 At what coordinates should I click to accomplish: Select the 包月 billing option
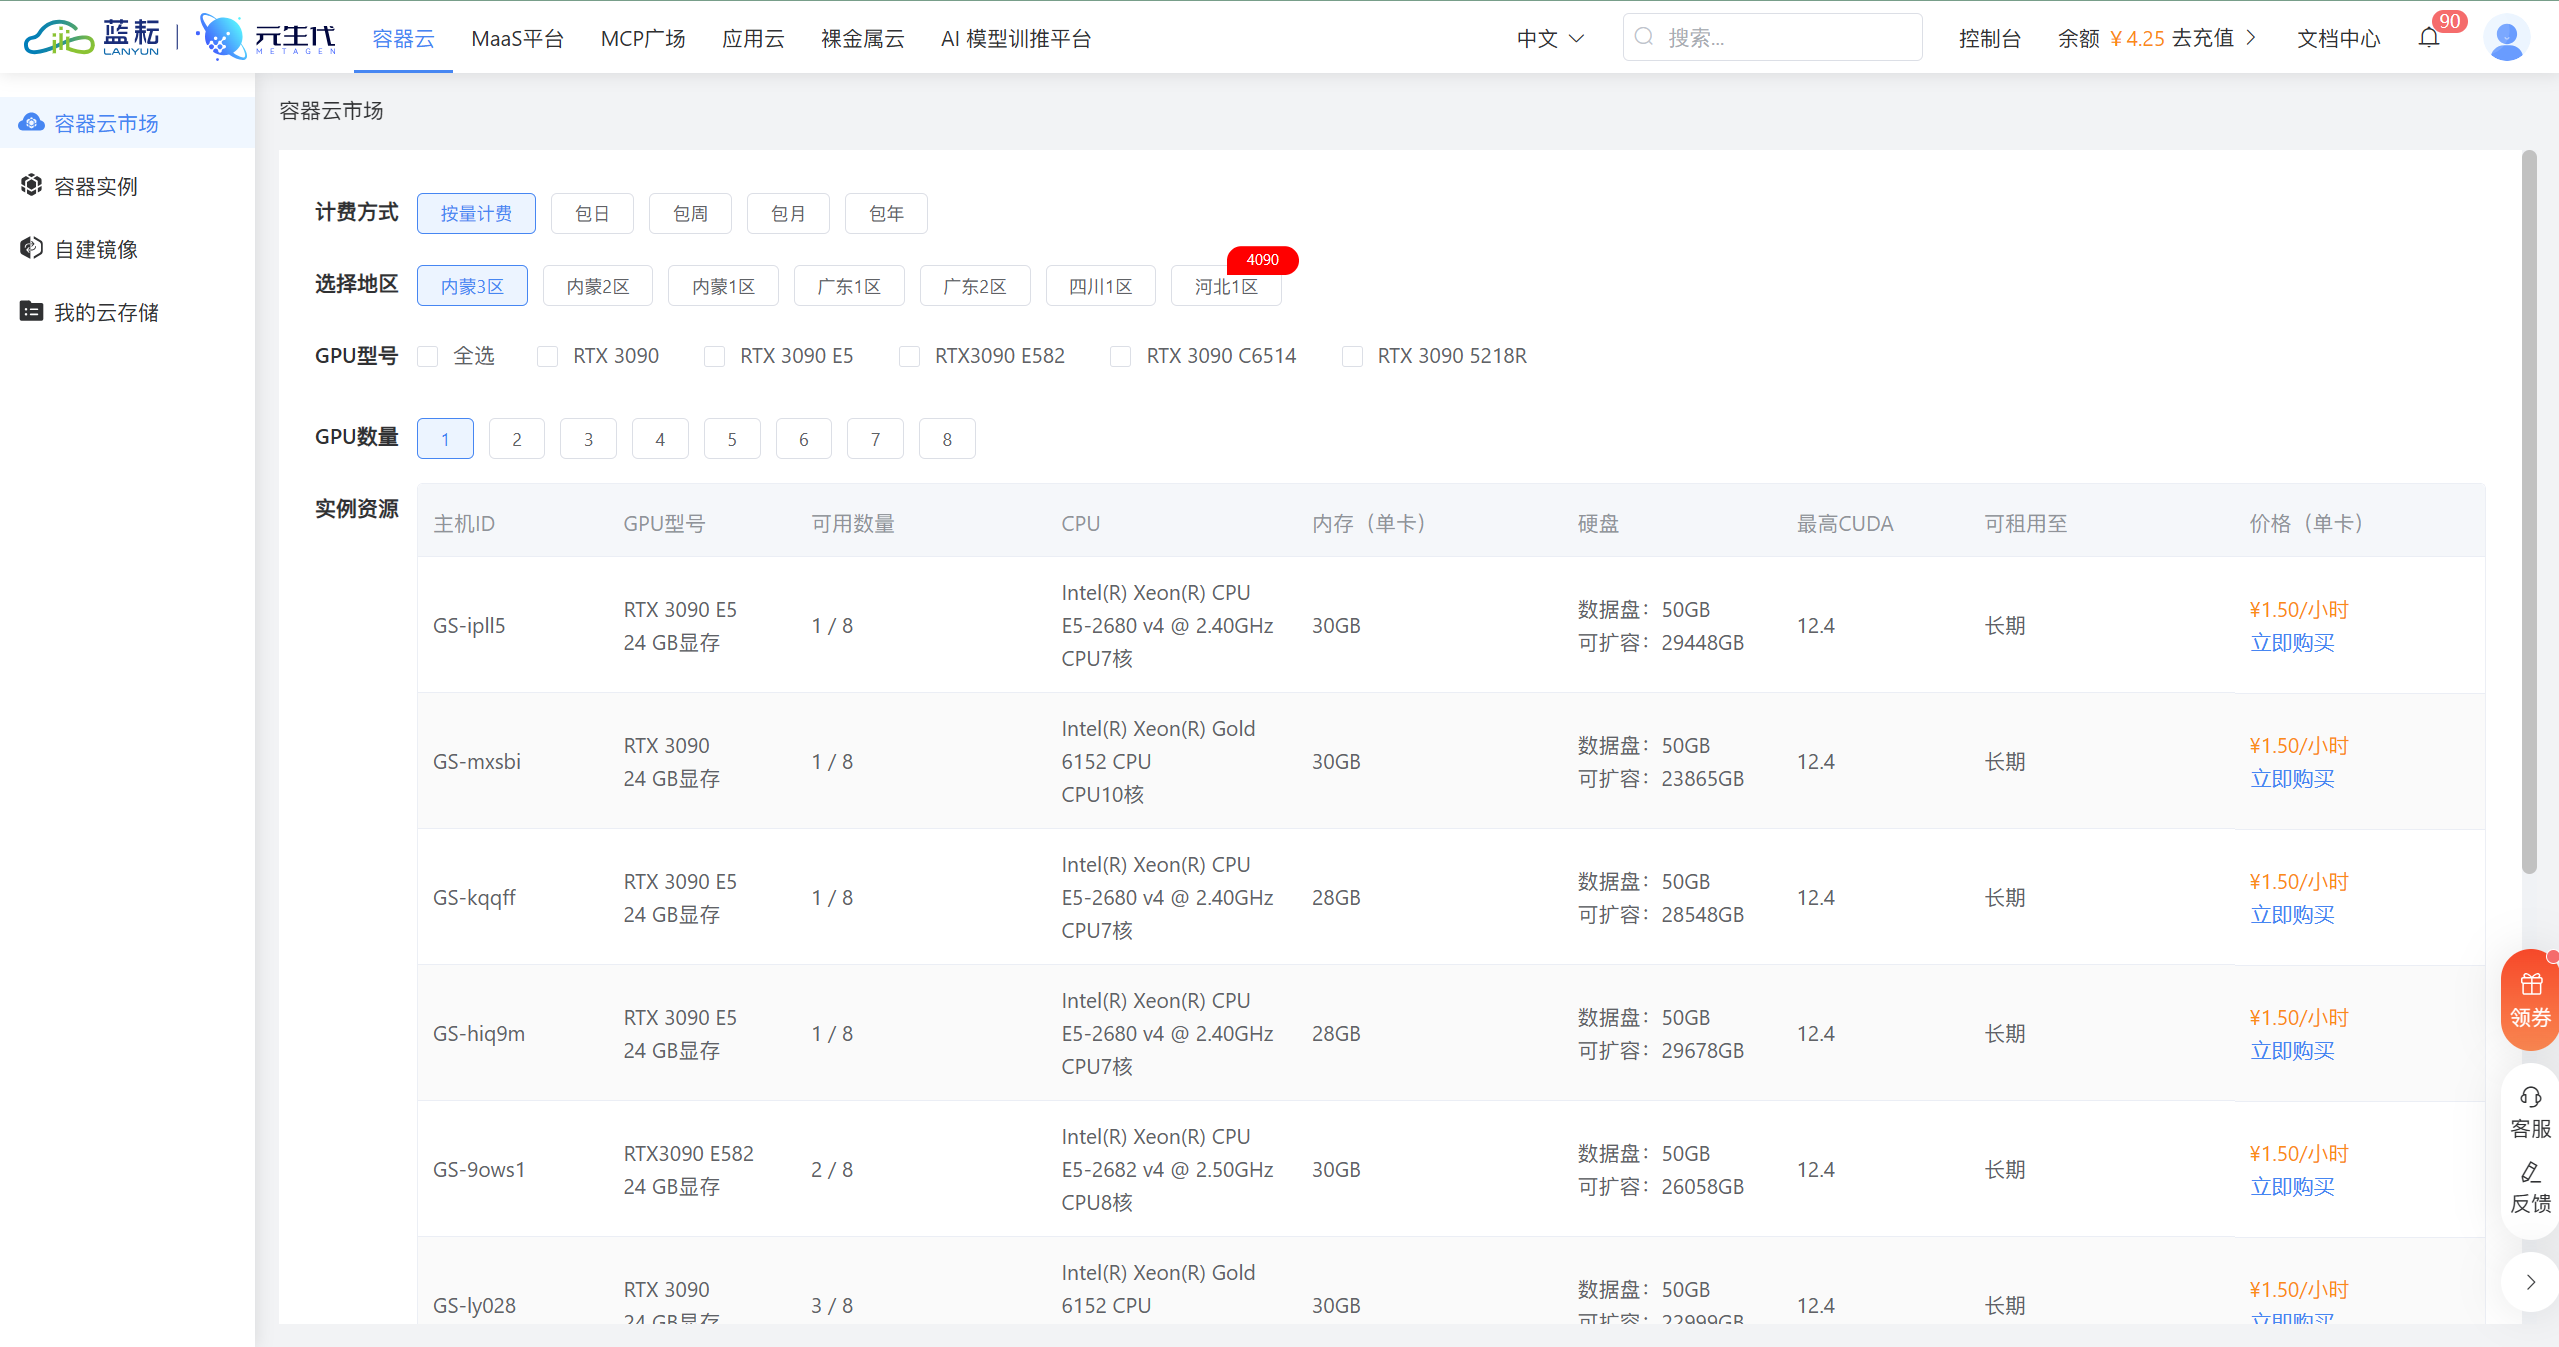[x=788, y=214]
